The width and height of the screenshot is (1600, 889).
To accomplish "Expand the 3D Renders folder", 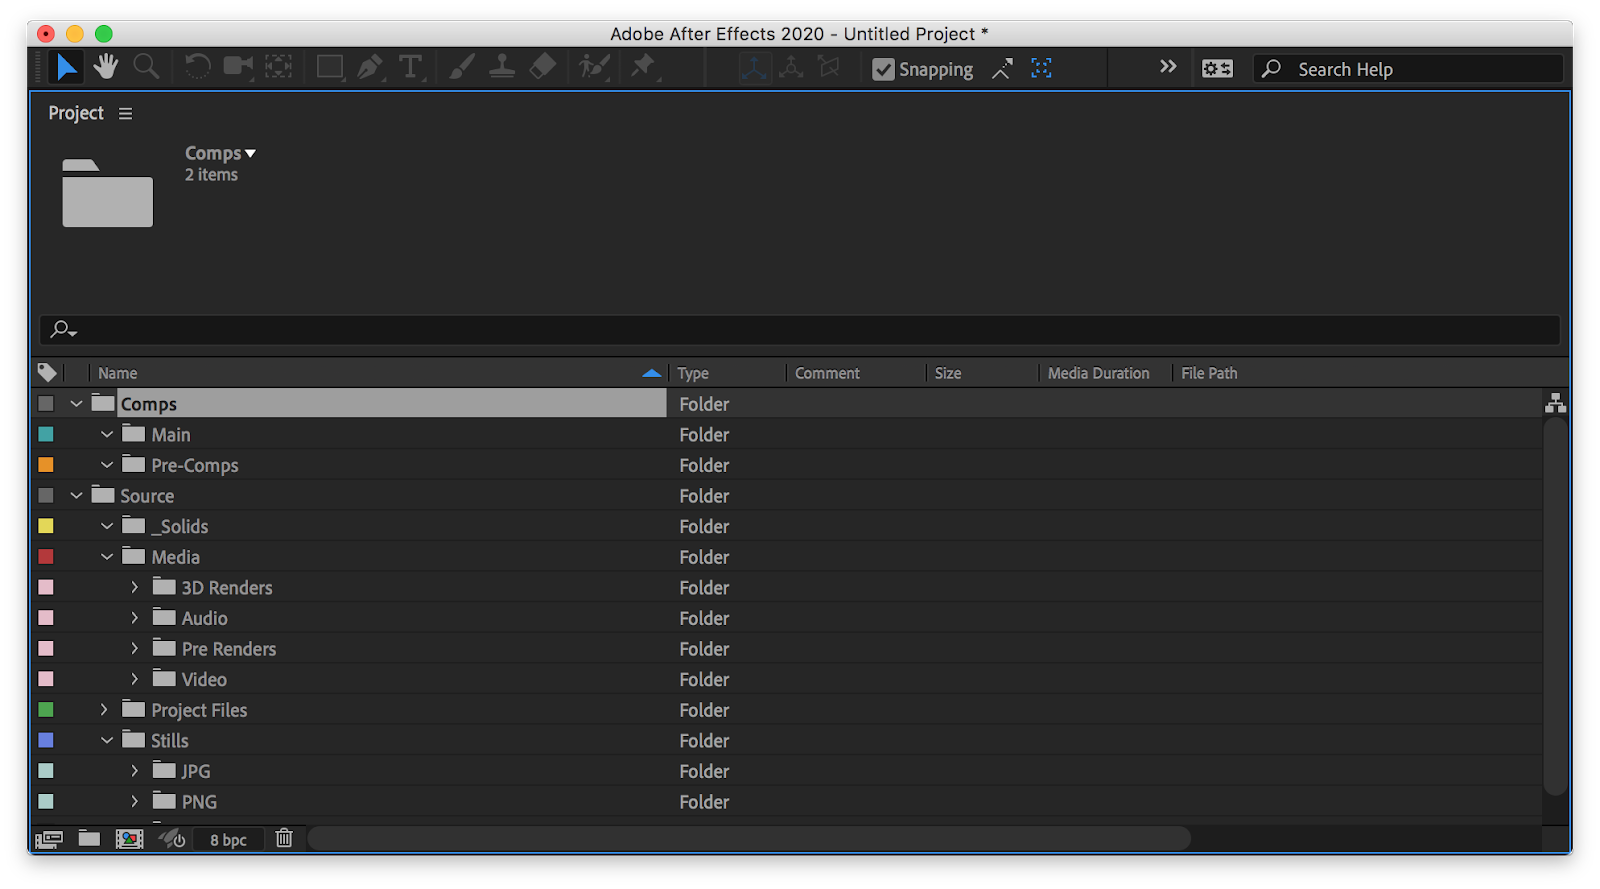I will pos(134,587).
